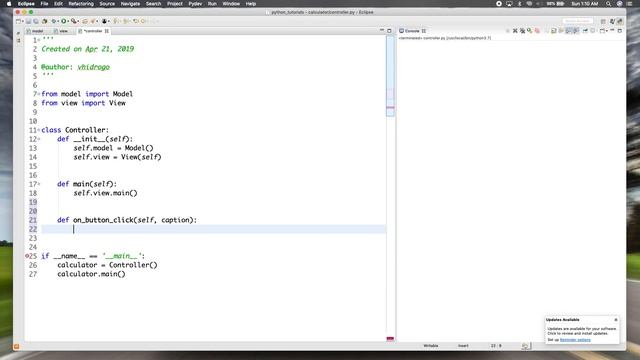Click the Pin Console icon
The width and height of the screenshot is (640, 360).
click(x=585, y=31)
